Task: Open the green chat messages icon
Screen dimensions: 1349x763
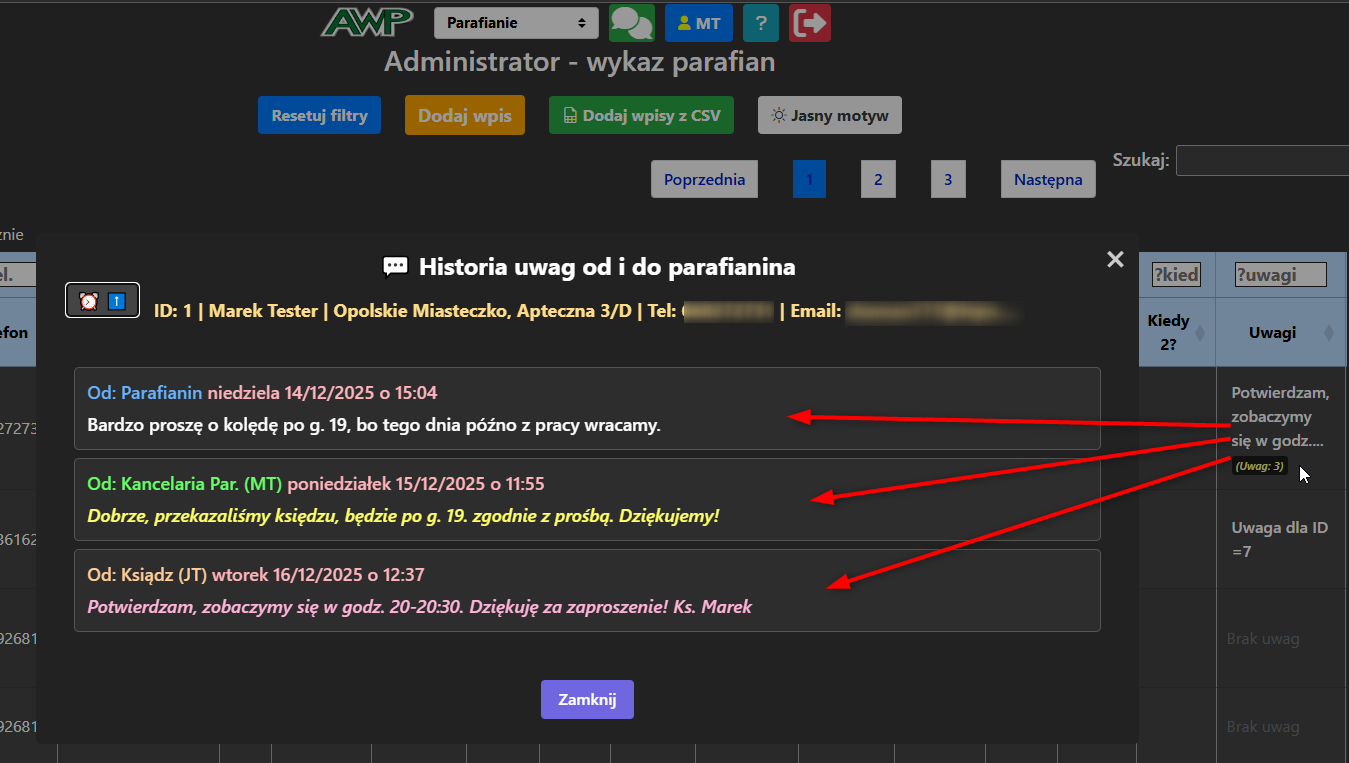Action: point(631,22)
